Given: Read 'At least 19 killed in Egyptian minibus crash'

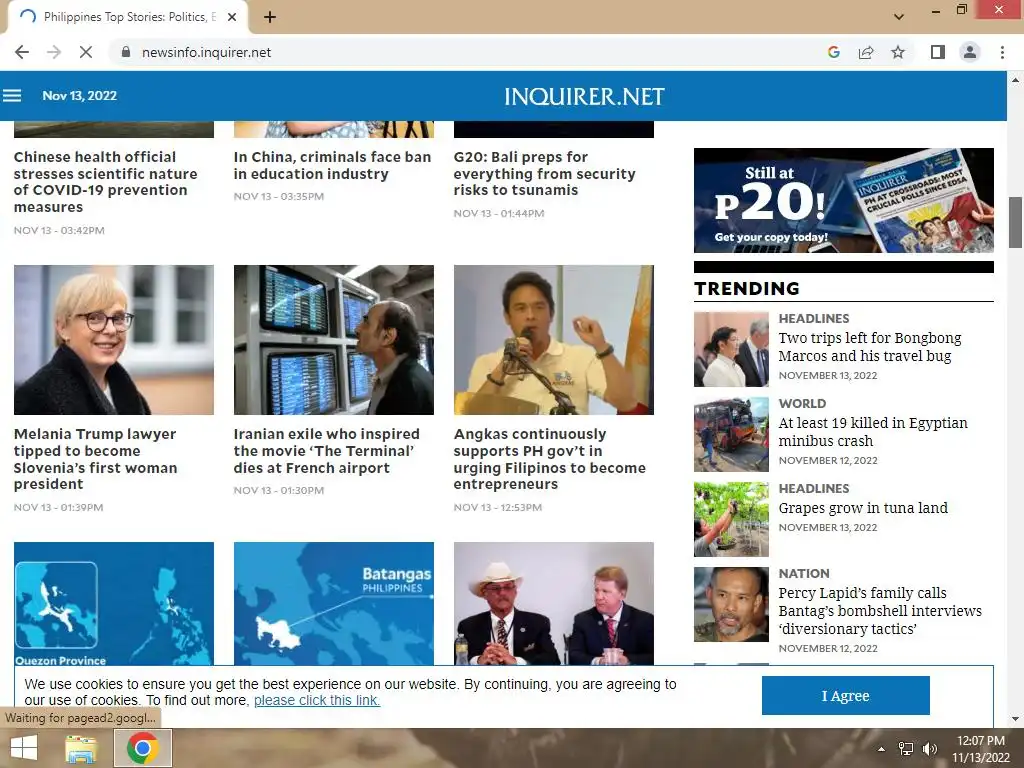Looking at the screenshot, I should pos(873,432).
